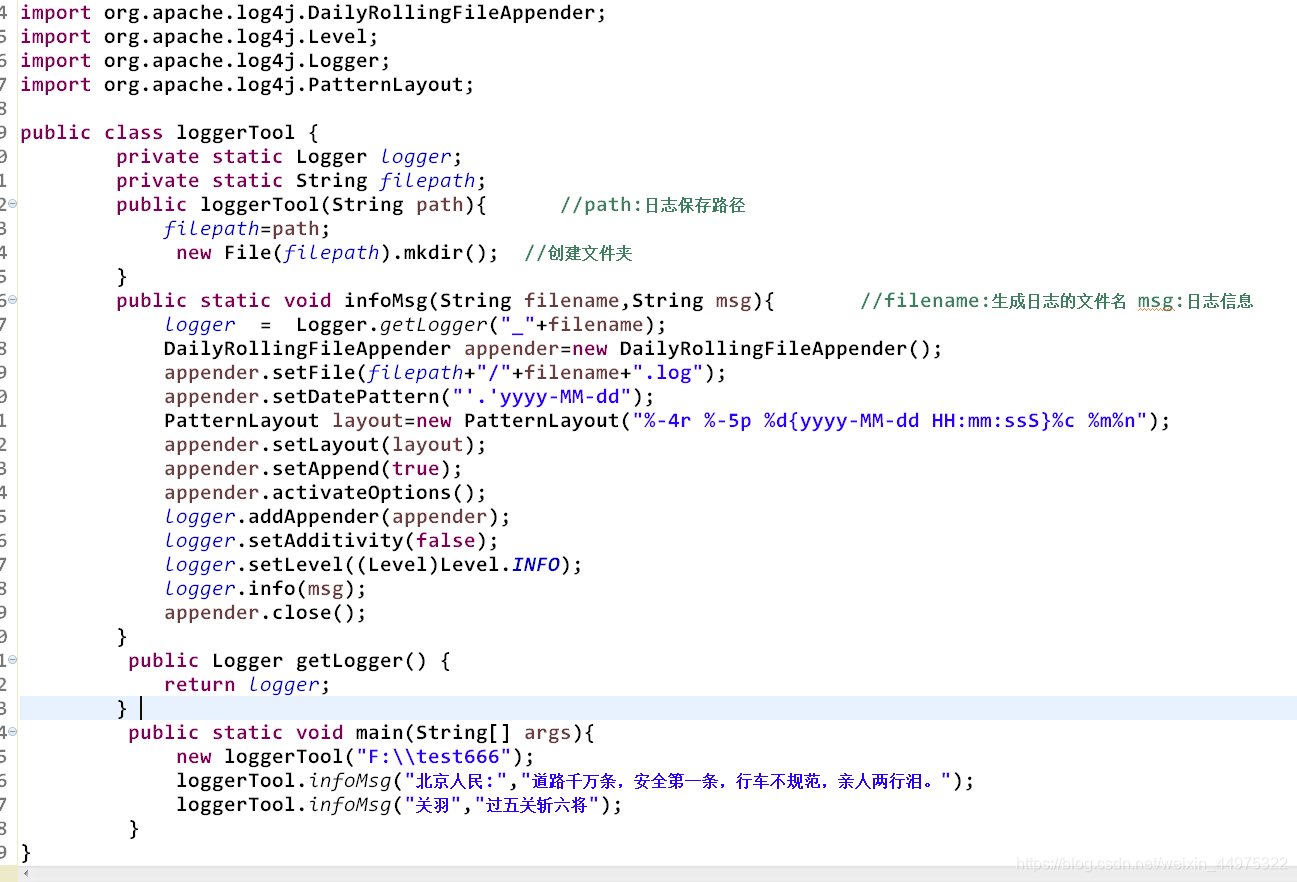Viewport: 1297px width, 882px height.
Task: Collapse the loggerTool constructor fold marker
Action: 12,204
